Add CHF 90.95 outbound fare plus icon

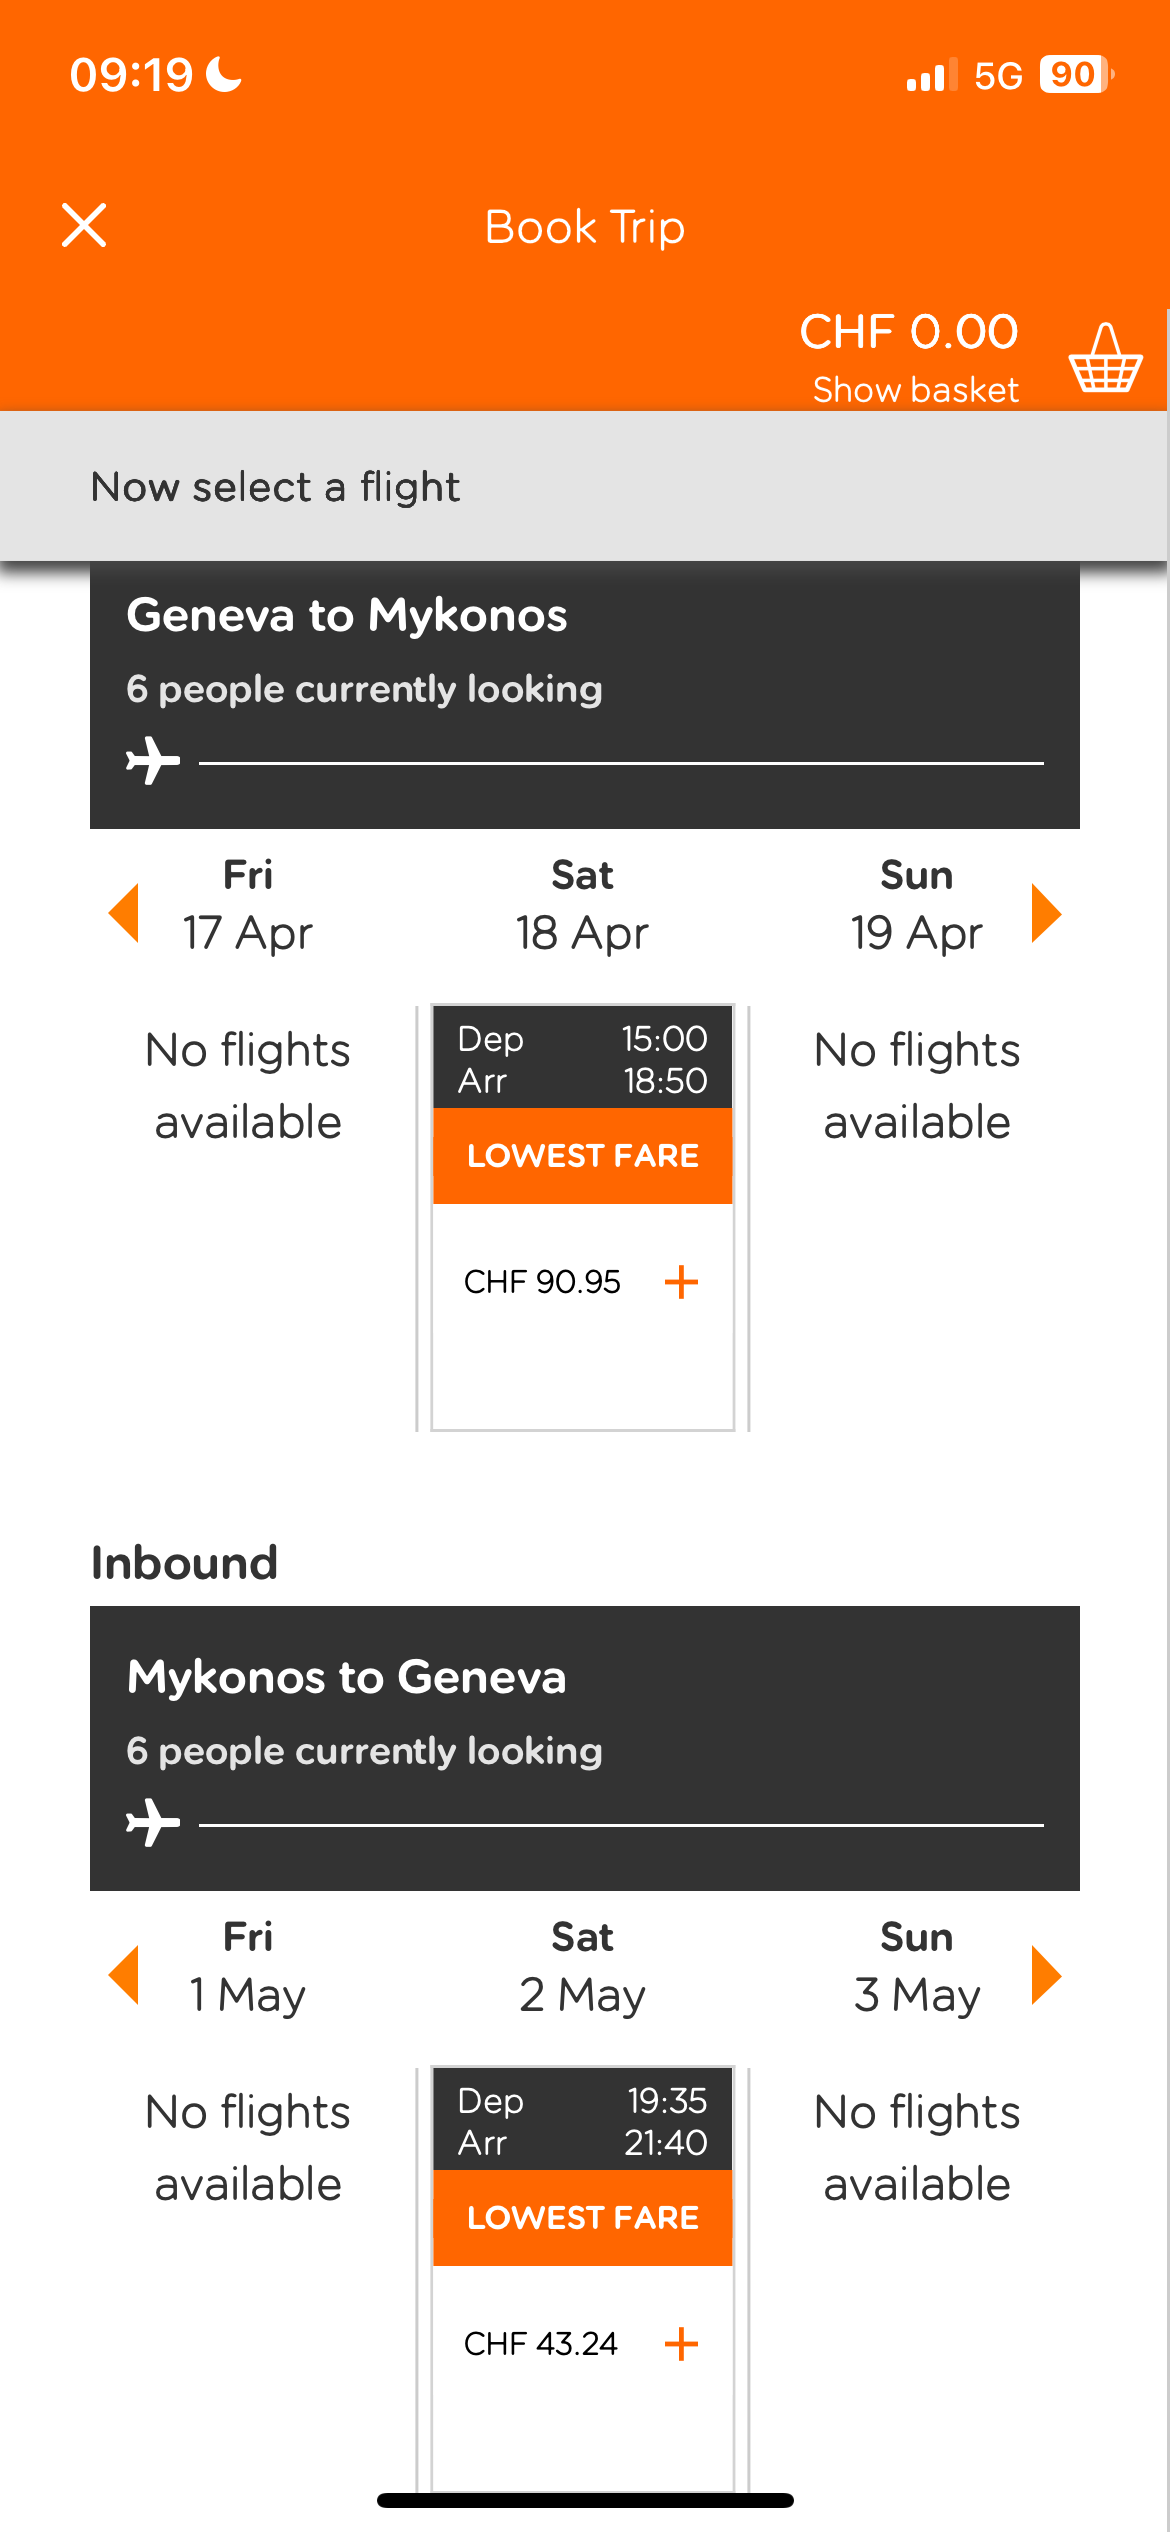(x=681, y=1281)
